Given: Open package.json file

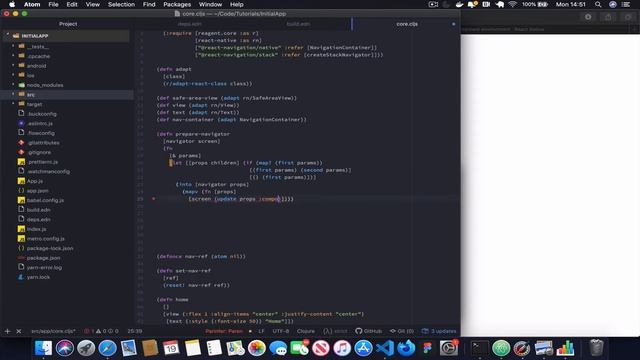Looking at the screenshot, I should click(43, 258).
